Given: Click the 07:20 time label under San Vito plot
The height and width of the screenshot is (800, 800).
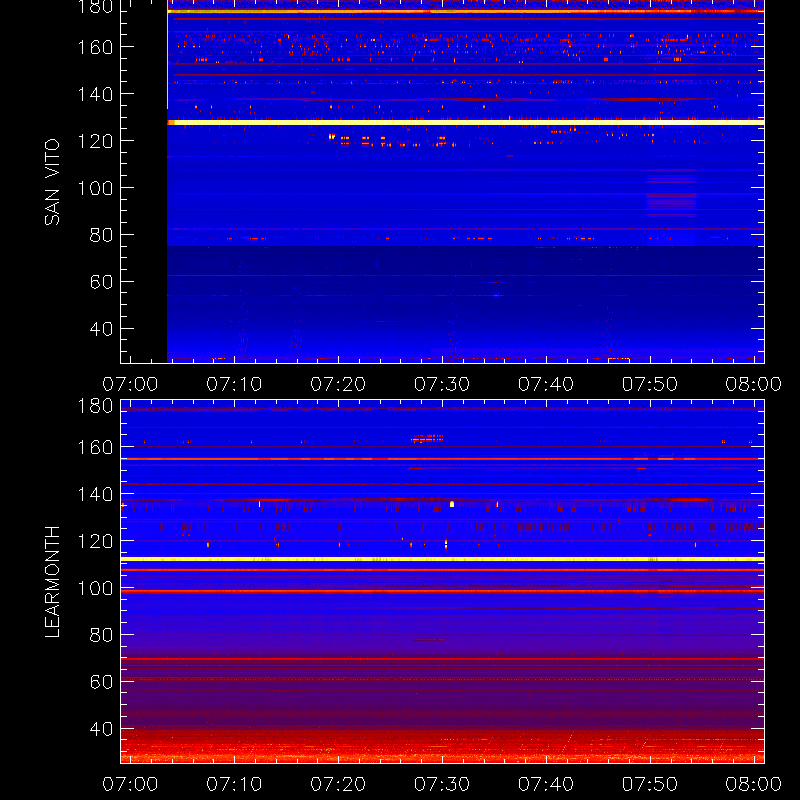Looking at the screenshot, I should 338,384.
